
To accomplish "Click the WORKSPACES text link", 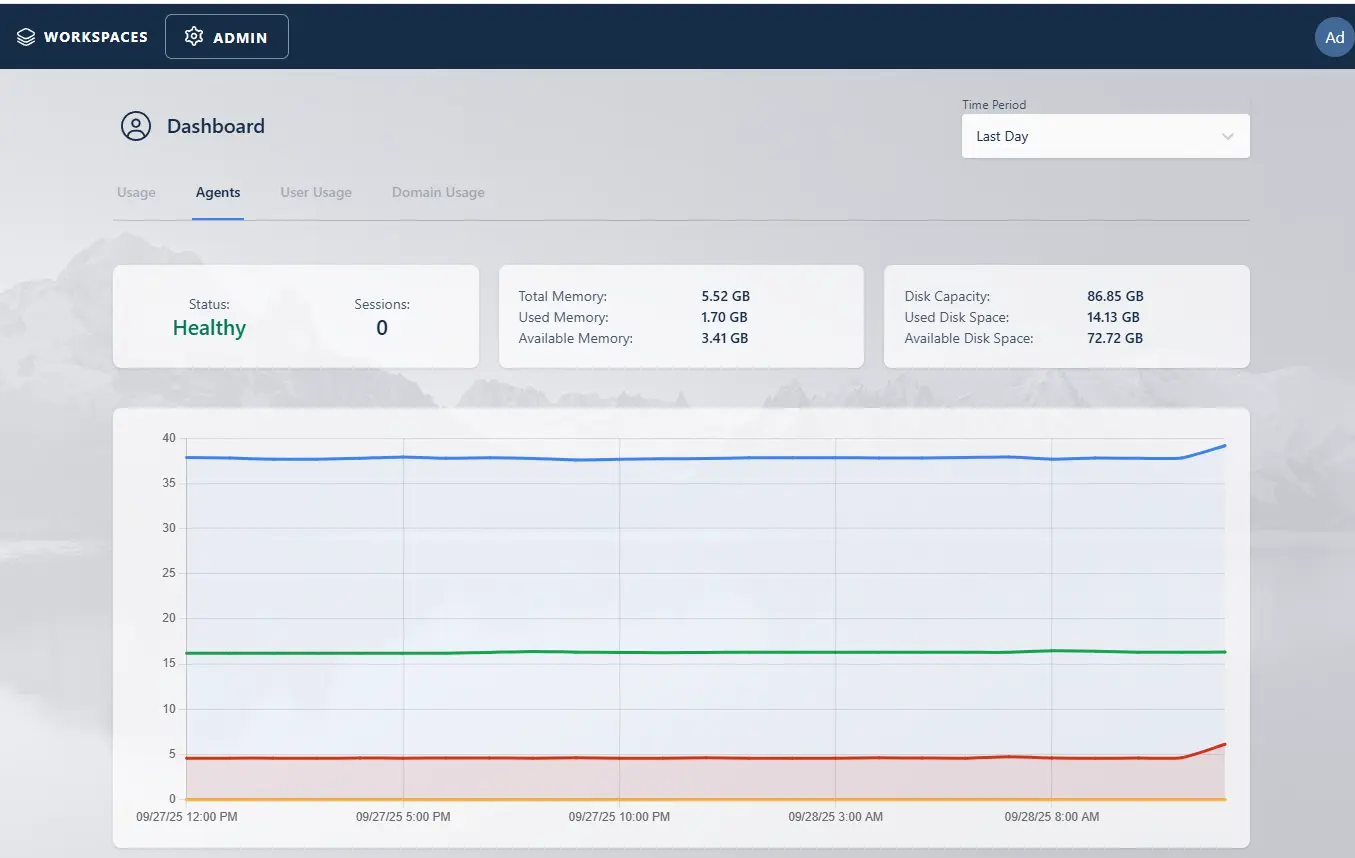I will (x=96, y=37).
